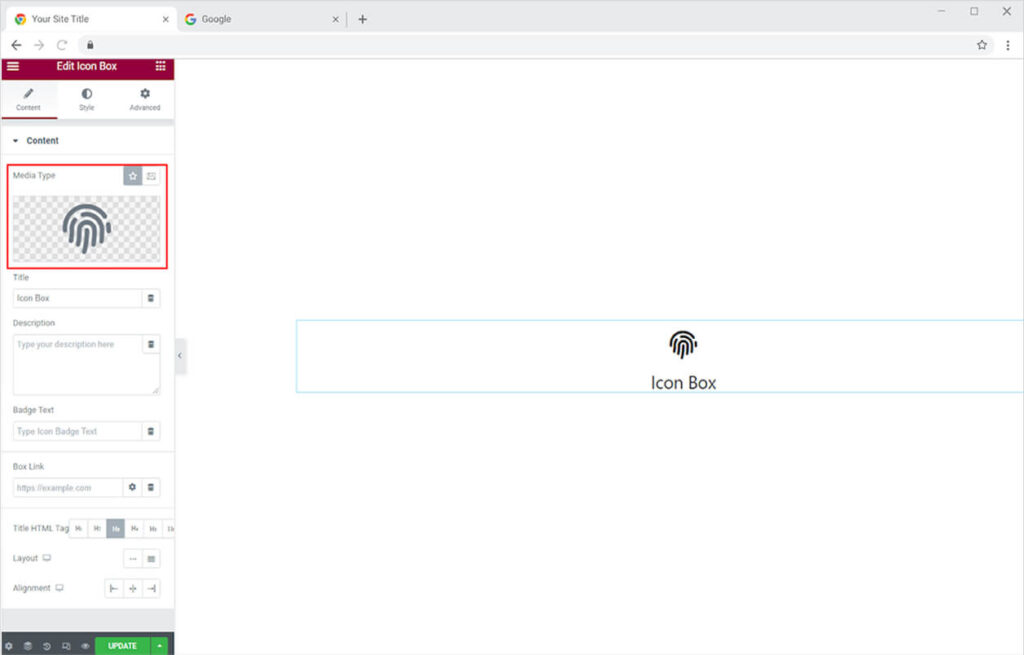Open the History icon in bottom toolbar
The image size is (1024, 655).
[x=47, y=646]
